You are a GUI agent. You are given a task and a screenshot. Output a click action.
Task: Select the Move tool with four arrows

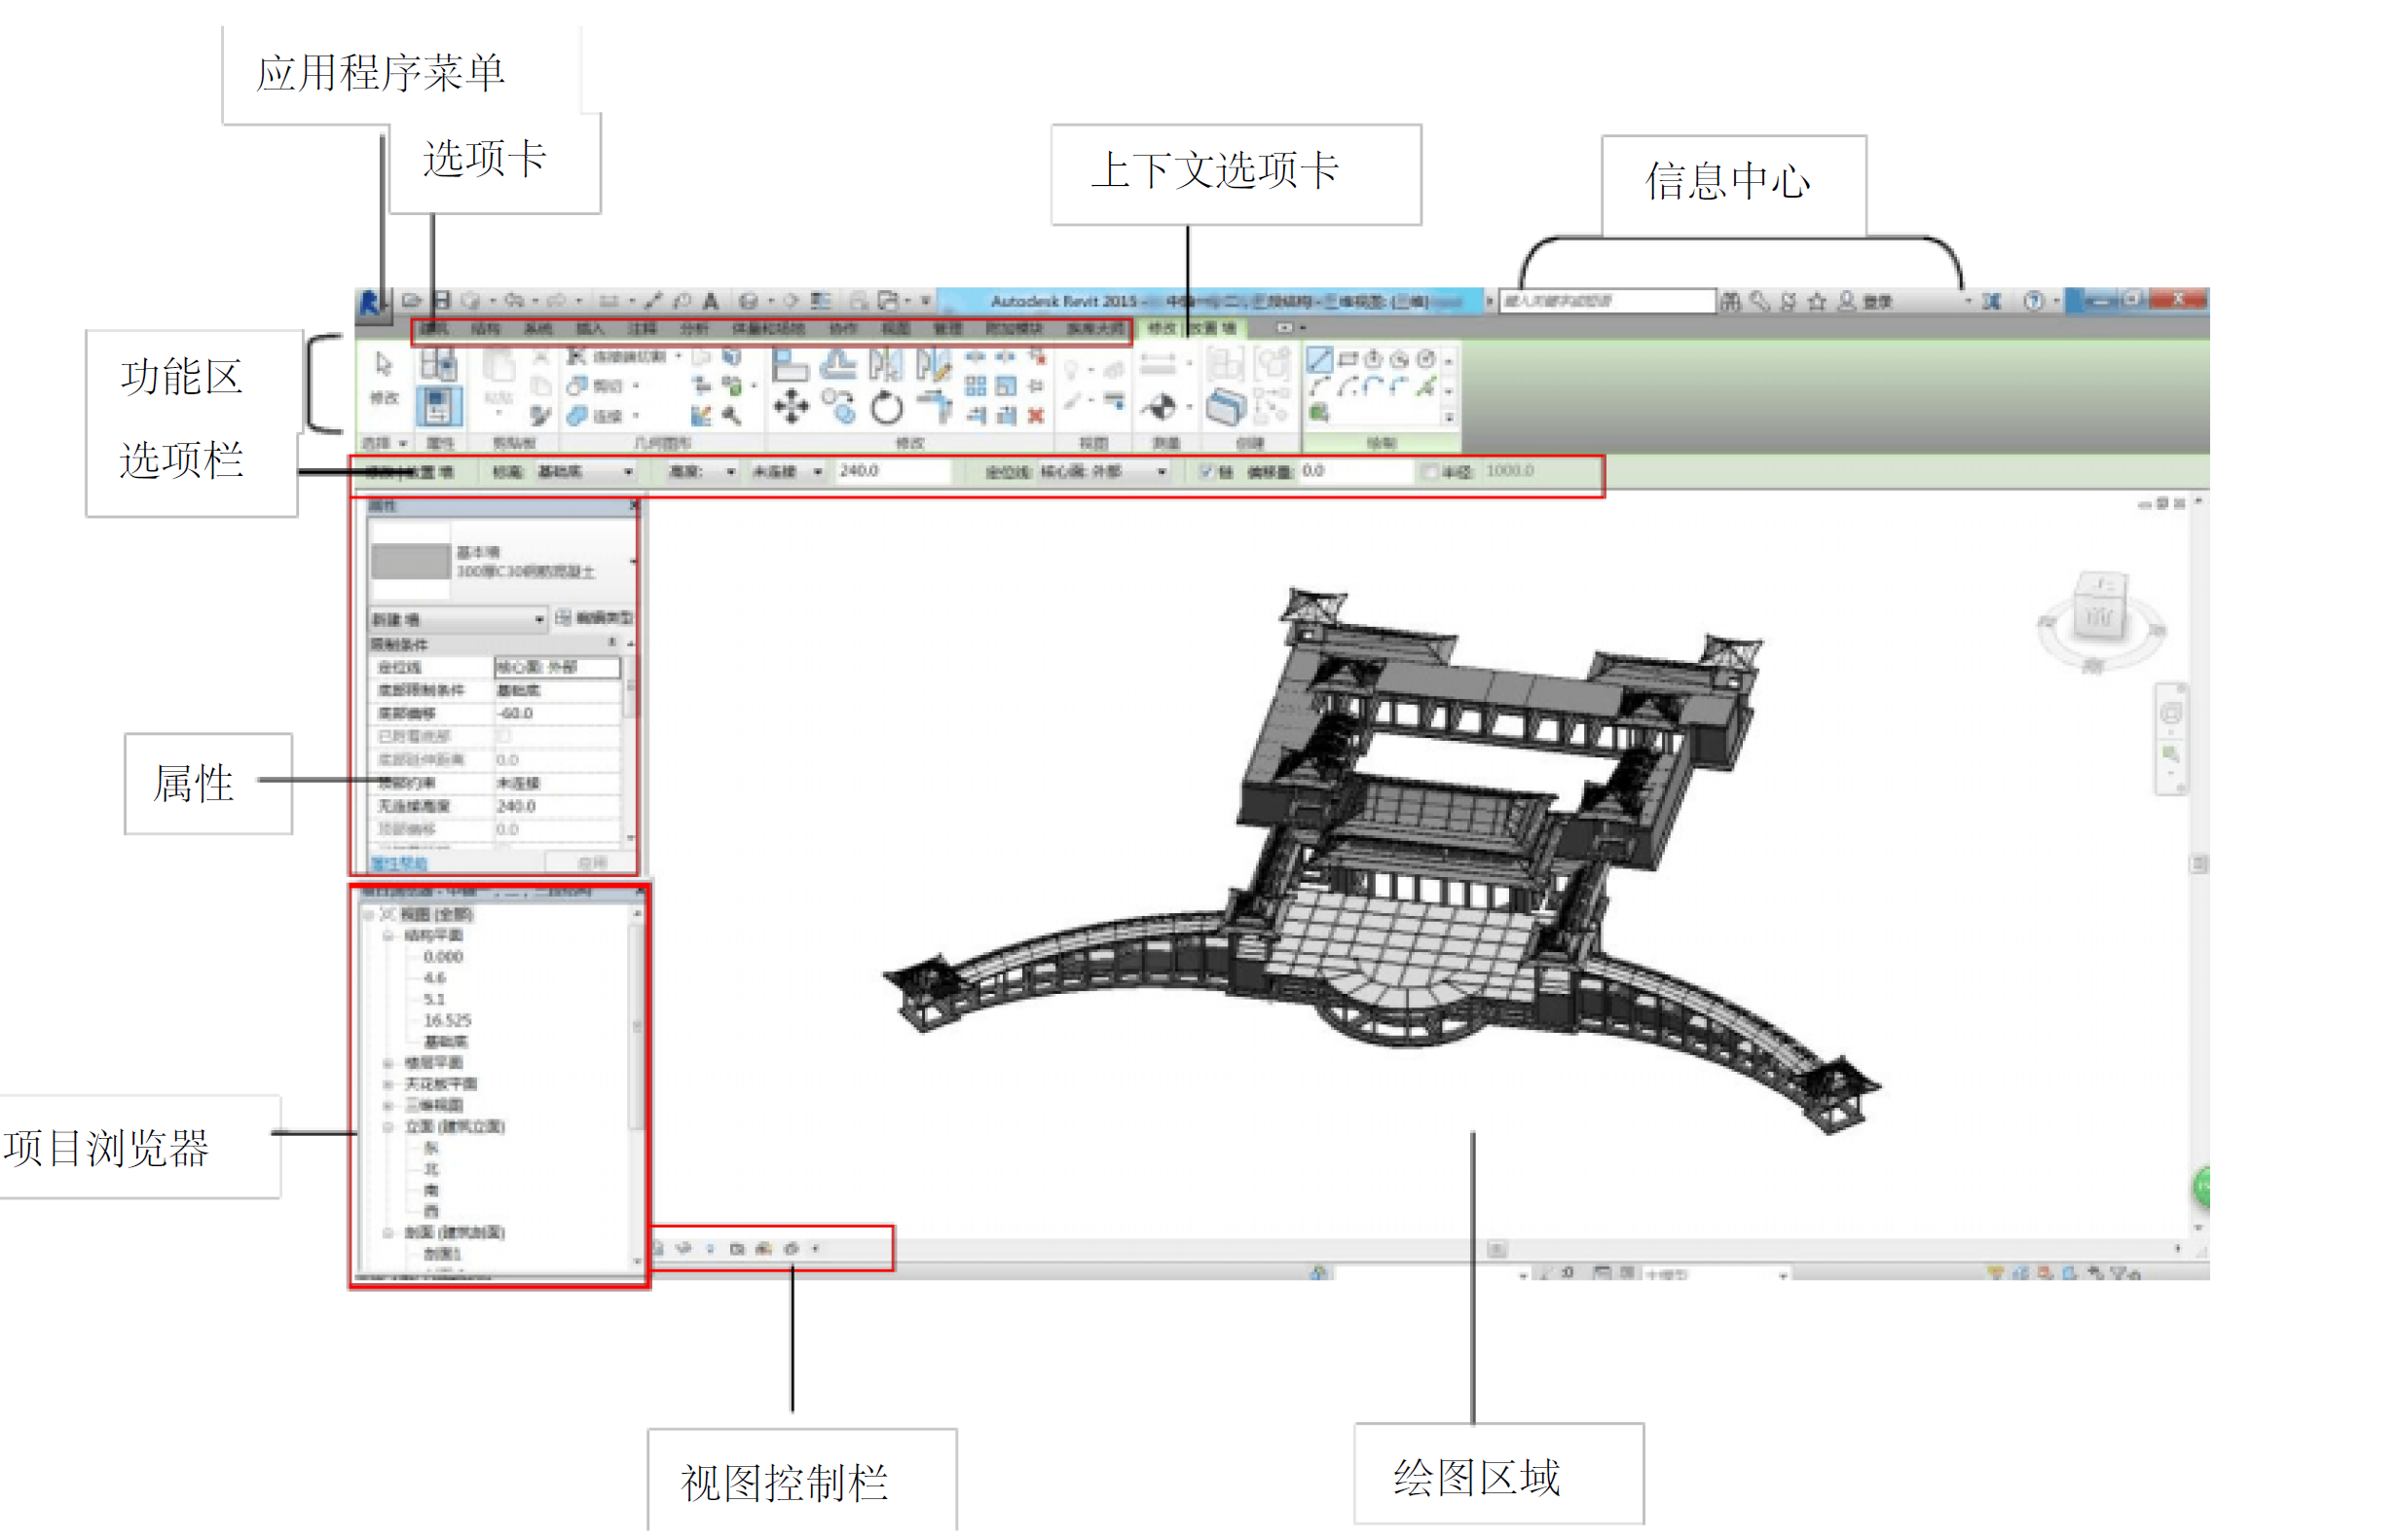point(791,408)
